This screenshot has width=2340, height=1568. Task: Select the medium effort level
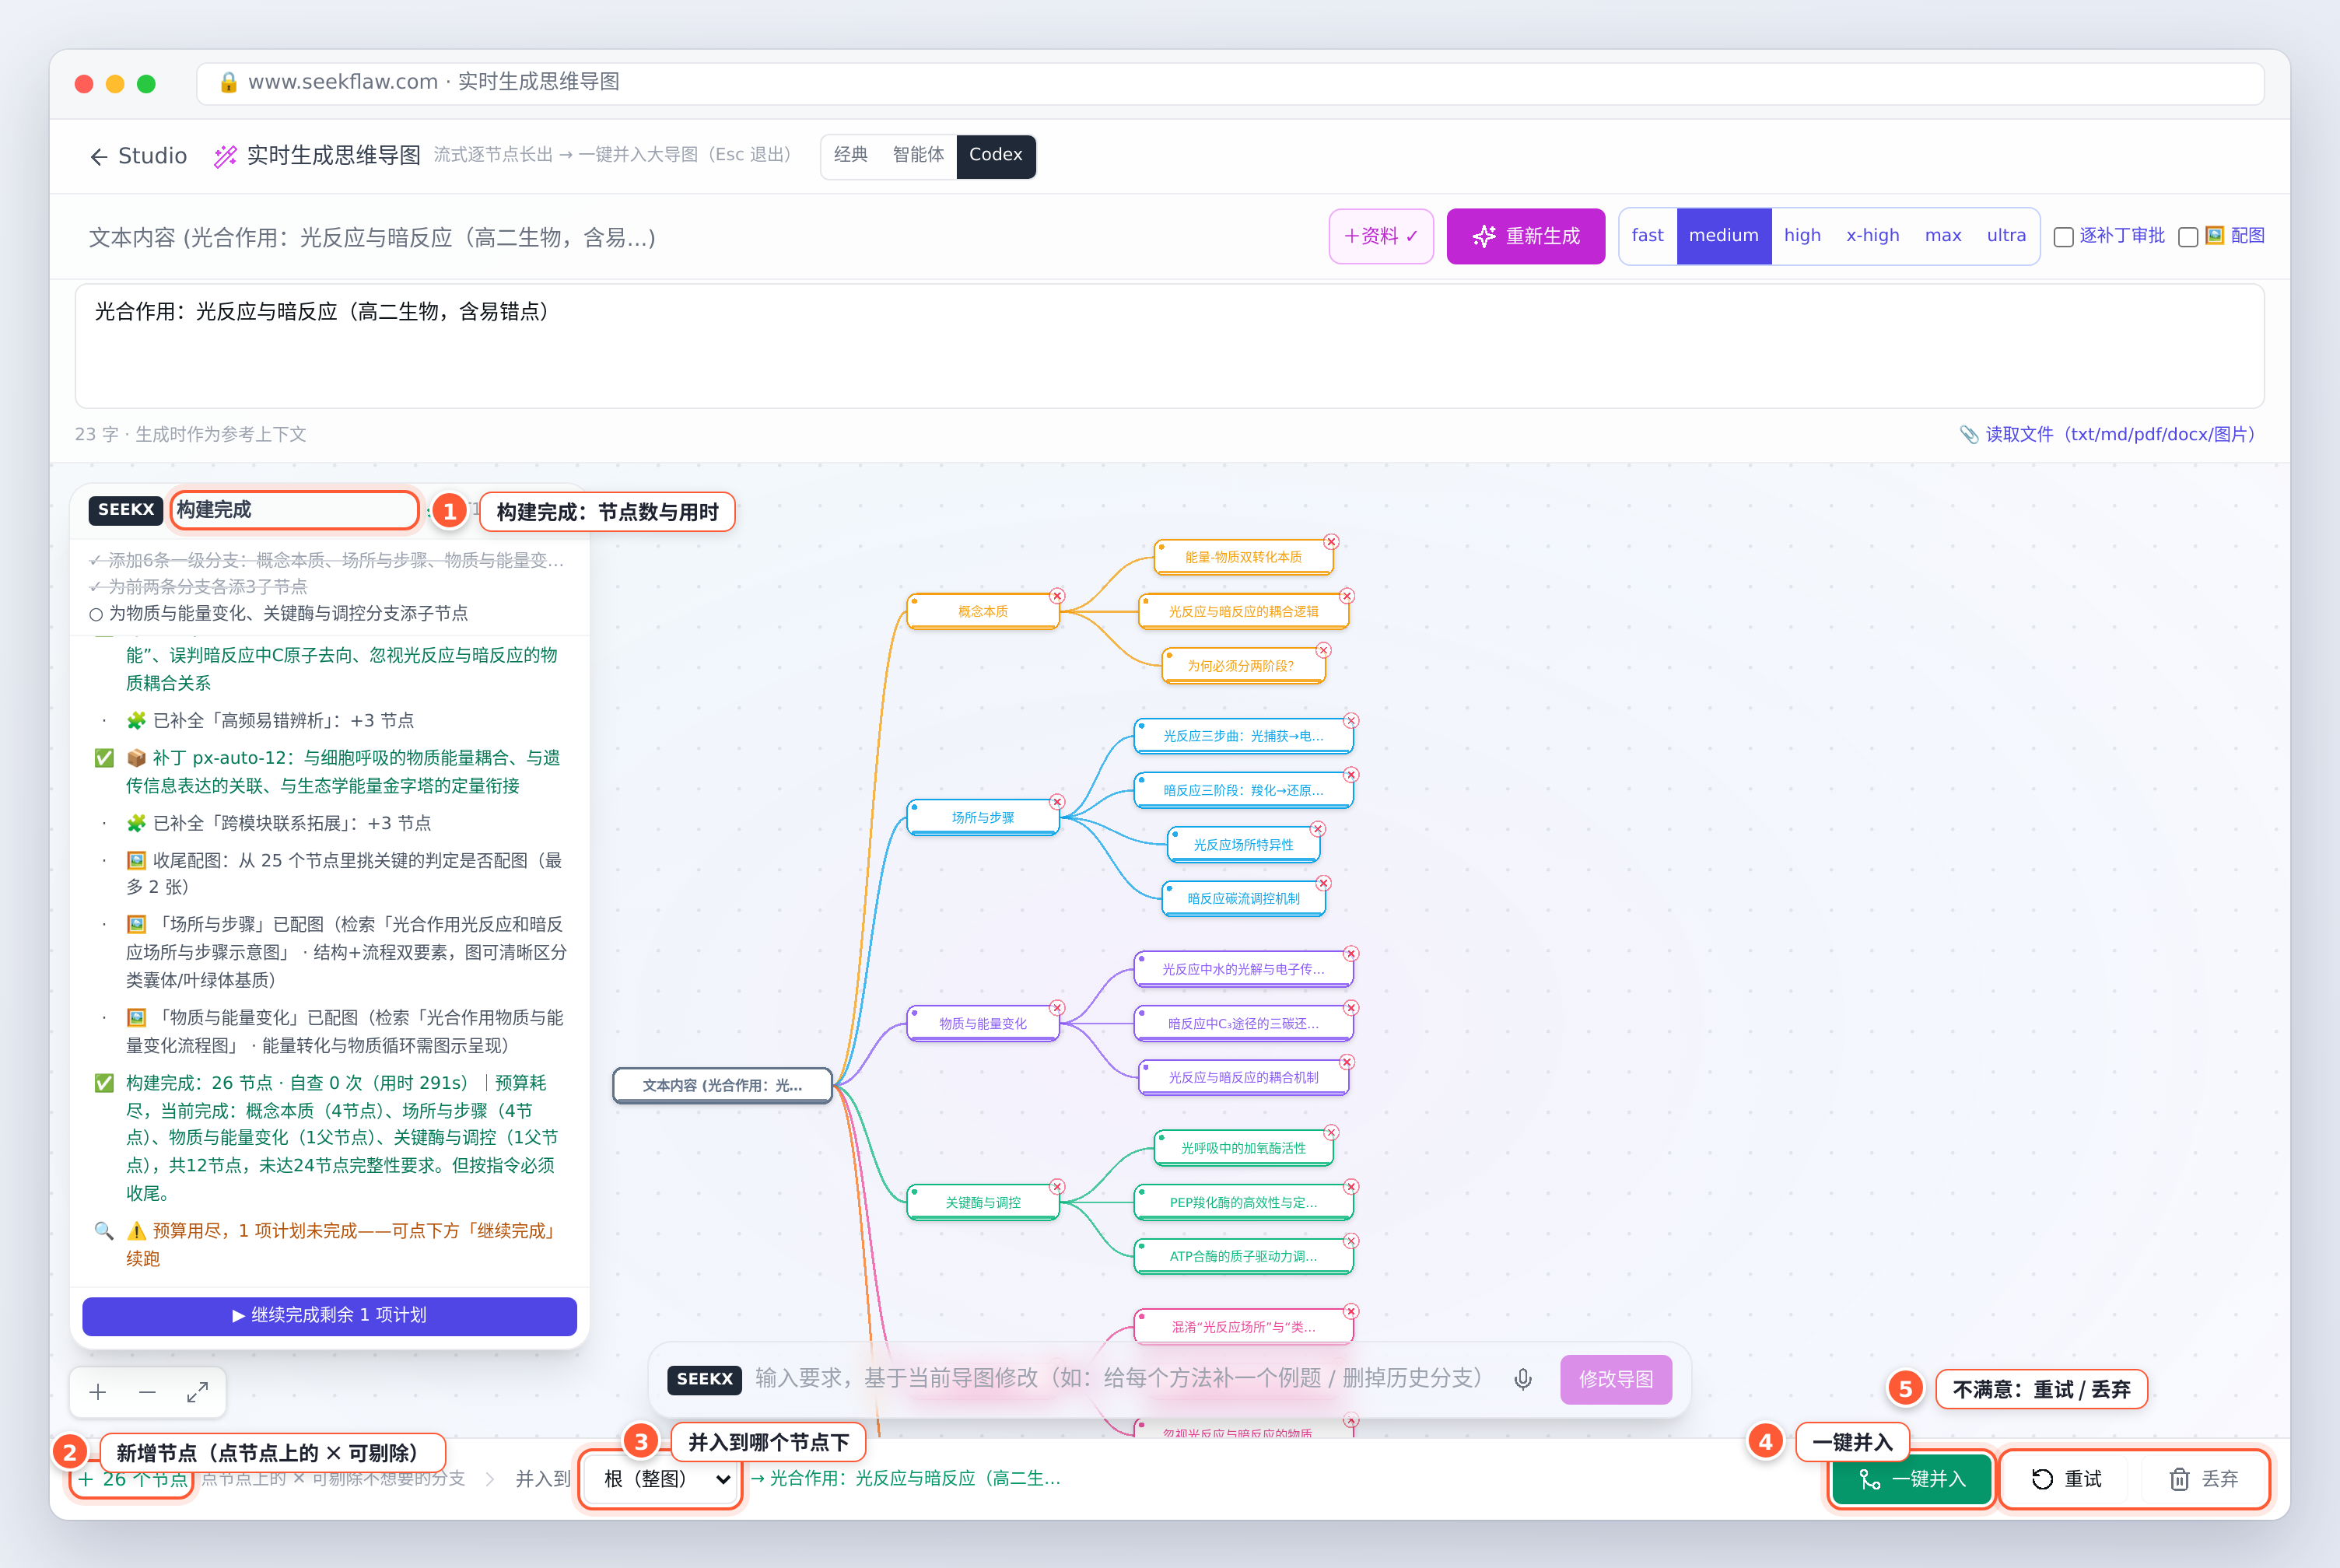[x=1723, y=236]
